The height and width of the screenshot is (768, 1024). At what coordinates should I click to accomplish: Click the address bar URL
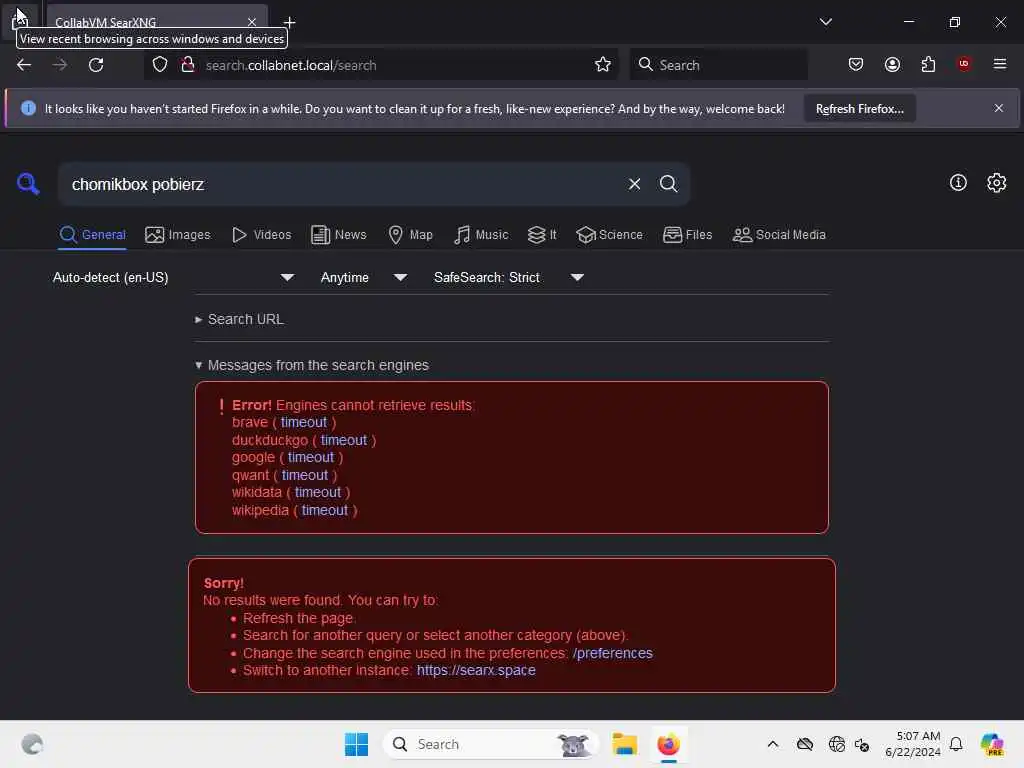[x=291, y=65]
